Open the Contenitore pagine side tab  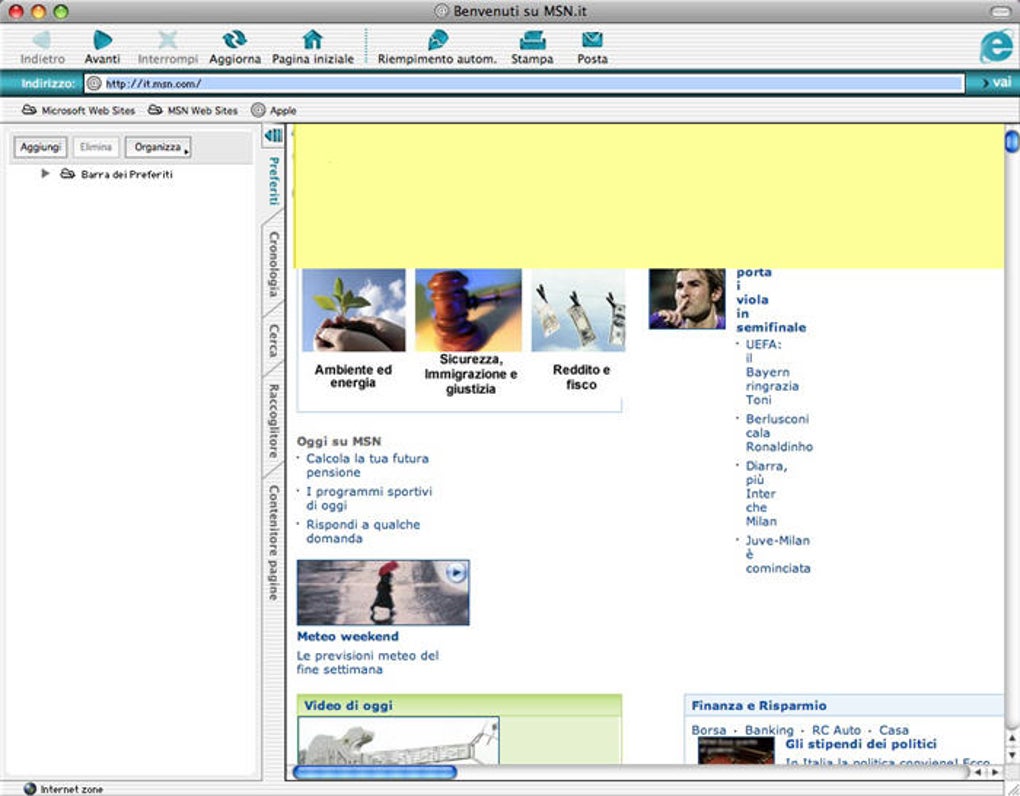273,543
